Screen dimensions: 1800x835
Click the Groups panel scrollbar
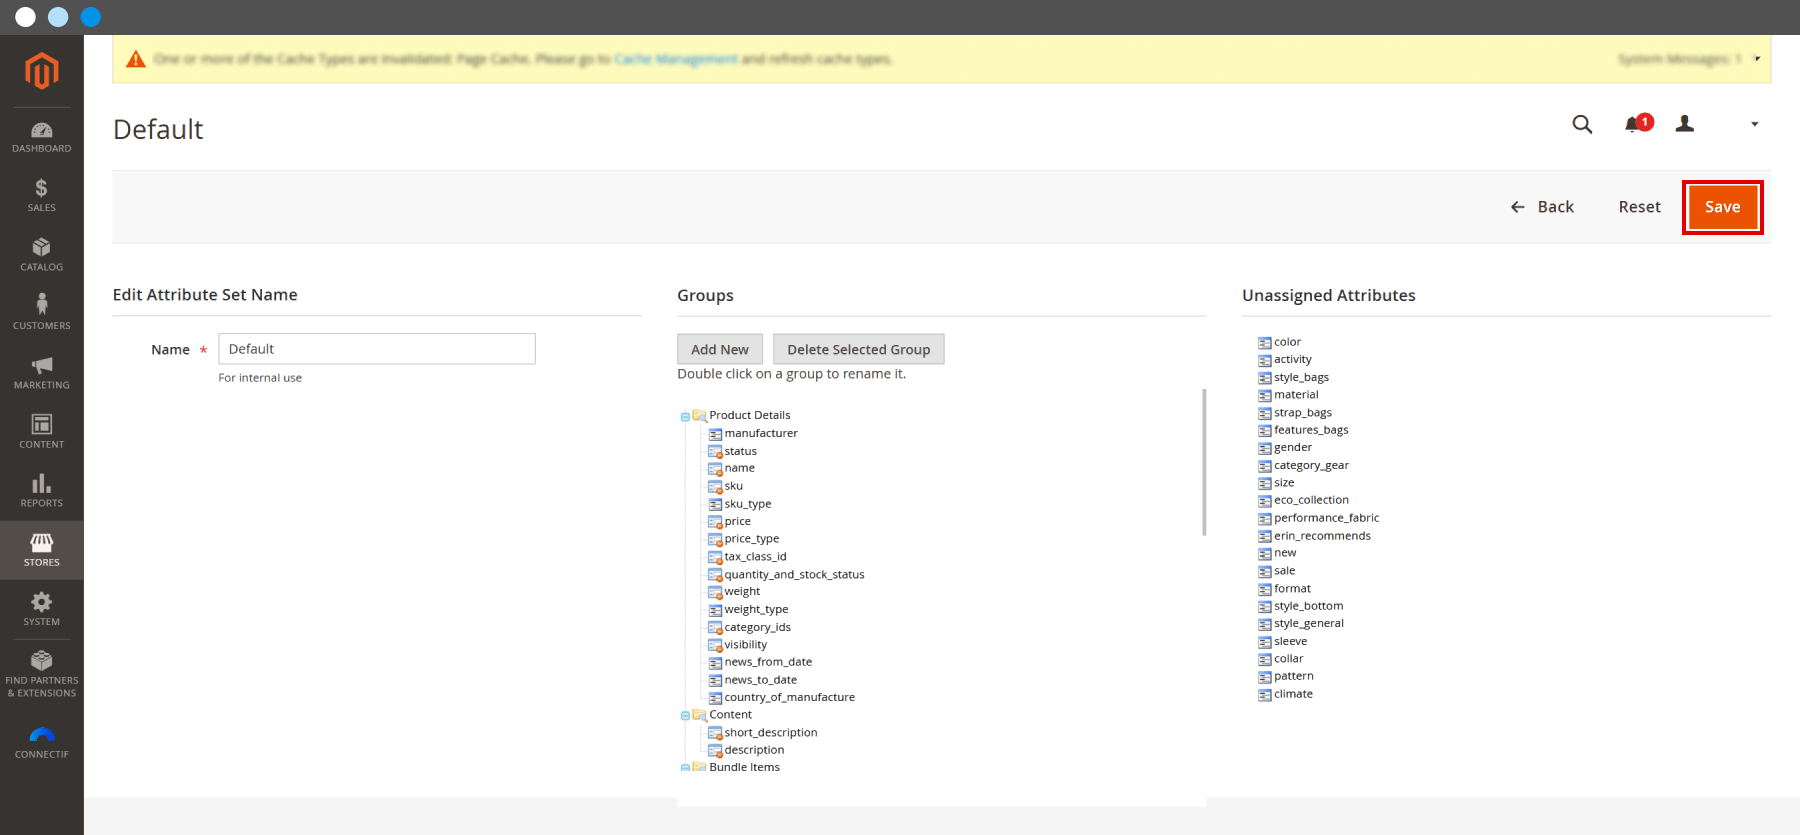coord(1204,462)
